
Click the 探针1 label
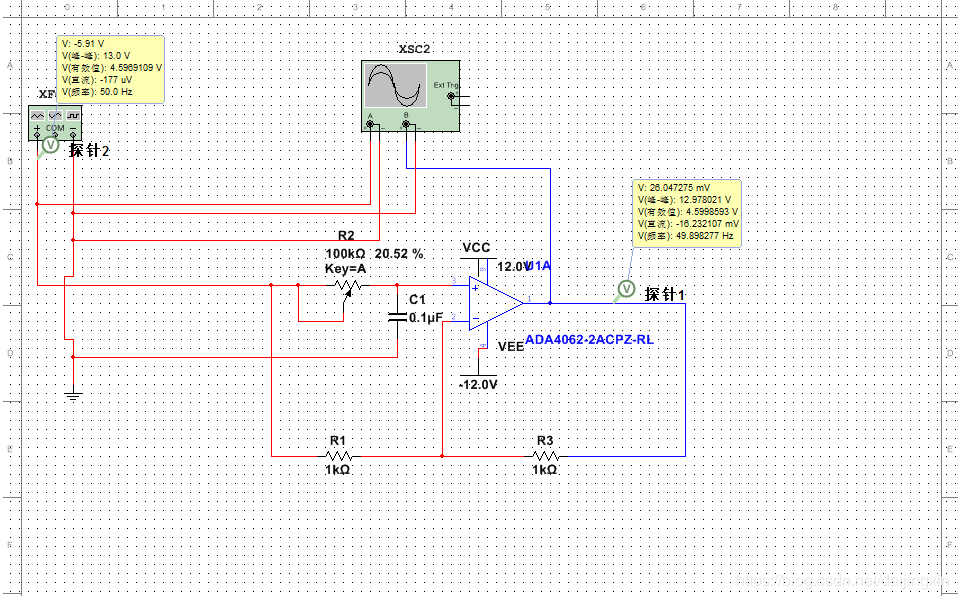[x=665, y=295]
